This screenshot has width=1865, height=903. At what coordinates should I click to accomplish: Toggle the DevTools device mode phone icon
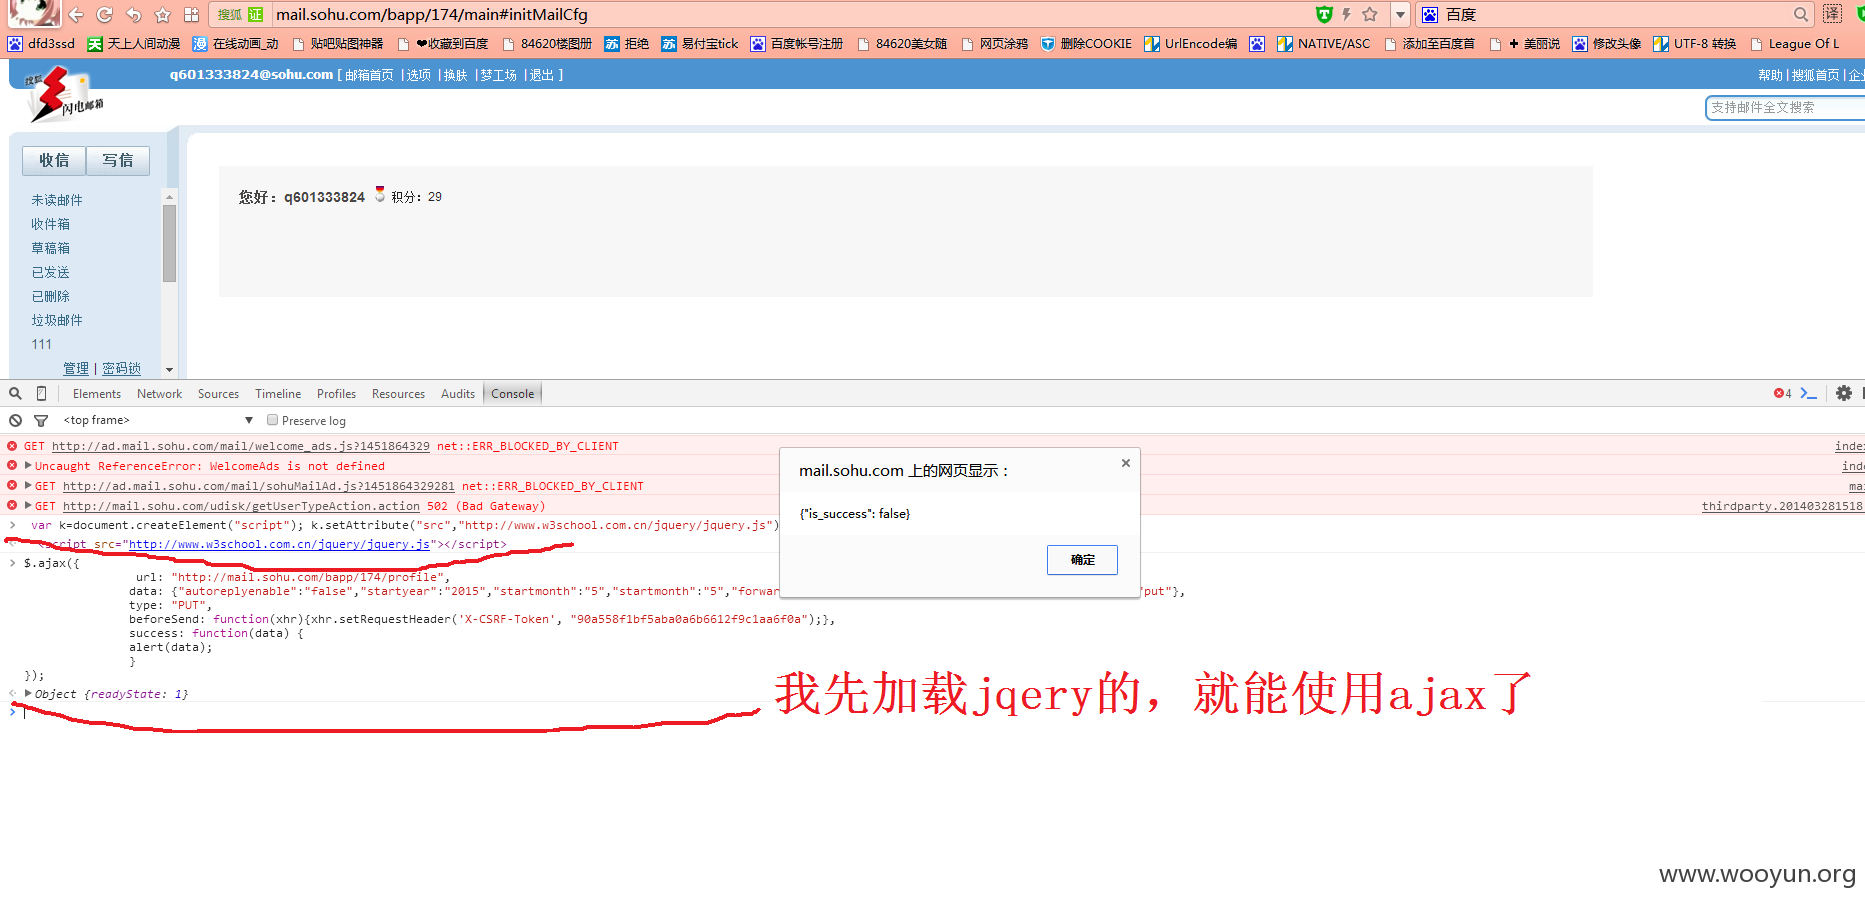point(41,393)
